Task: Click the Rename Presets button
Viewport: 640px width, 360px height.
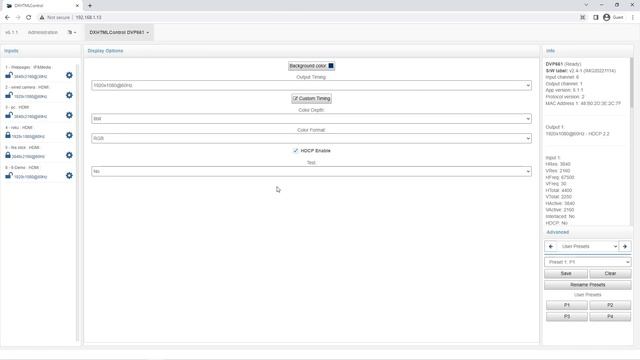Action: tap(588, 285)
